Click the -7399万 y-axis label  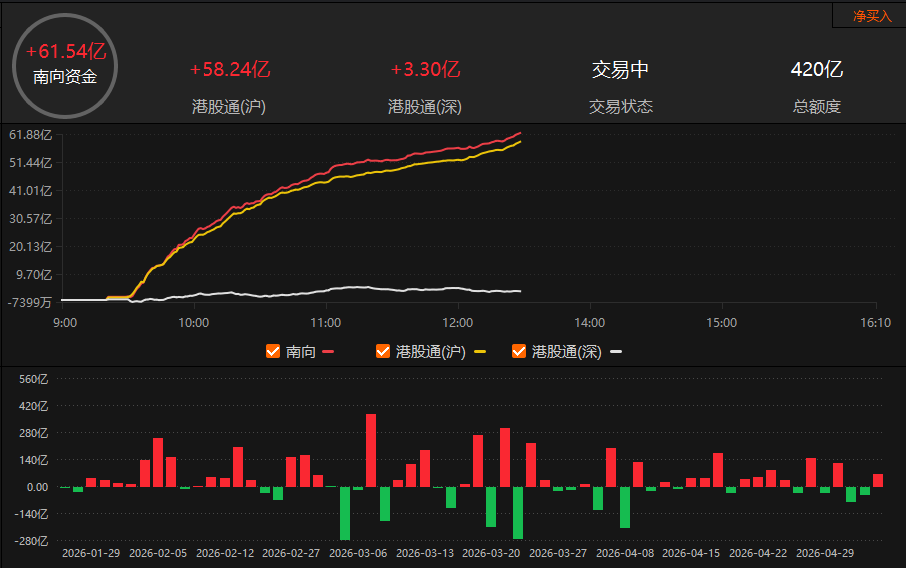pos(29,302)
